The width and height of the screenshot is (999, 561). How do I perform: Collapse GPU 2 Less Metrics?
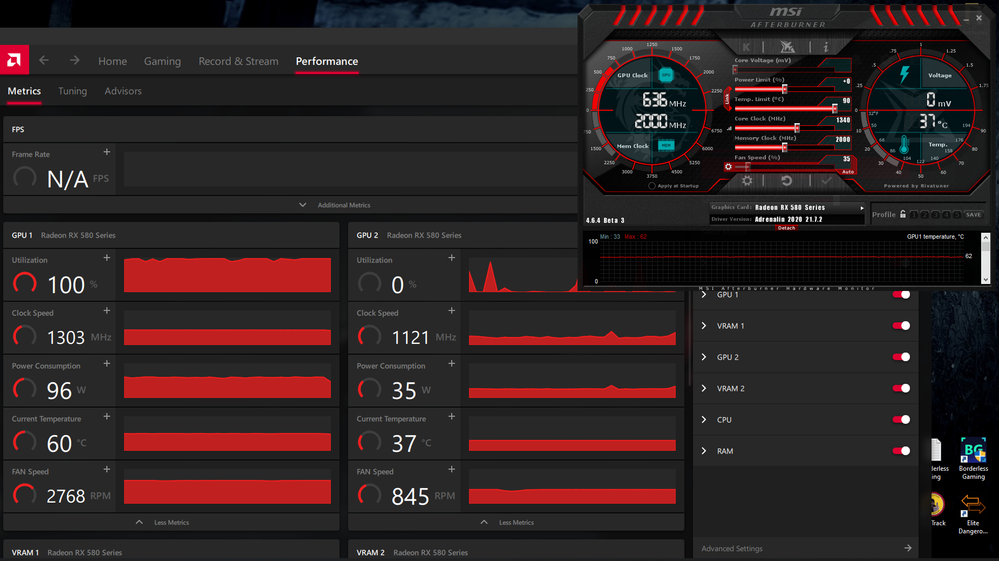tap(507, 522)
